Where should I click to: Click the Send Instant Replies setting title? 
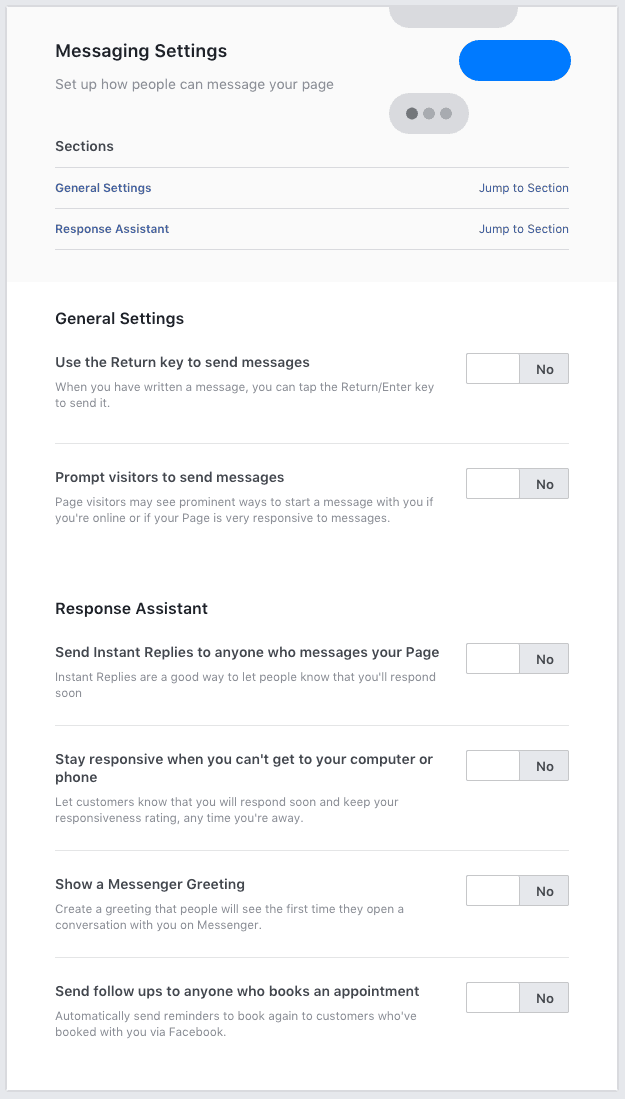click(x=247, y=652)
